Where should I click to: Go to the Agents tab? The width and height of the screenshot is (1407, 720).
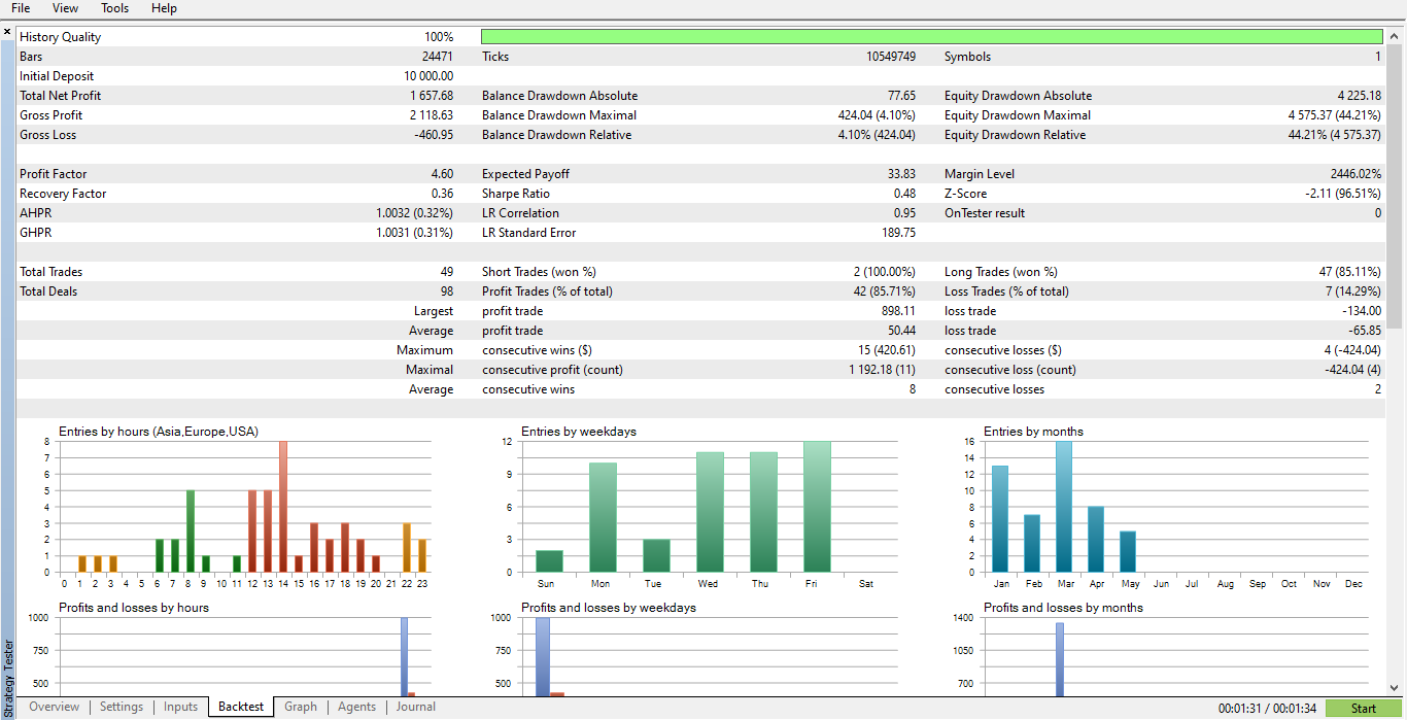click(357, 707)
